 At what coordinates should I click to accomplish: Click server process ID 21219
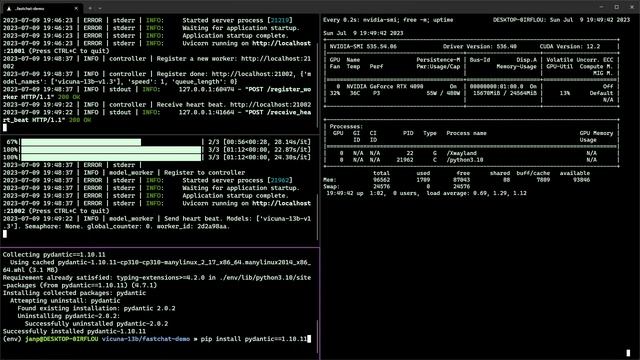[x=280, y=20]
